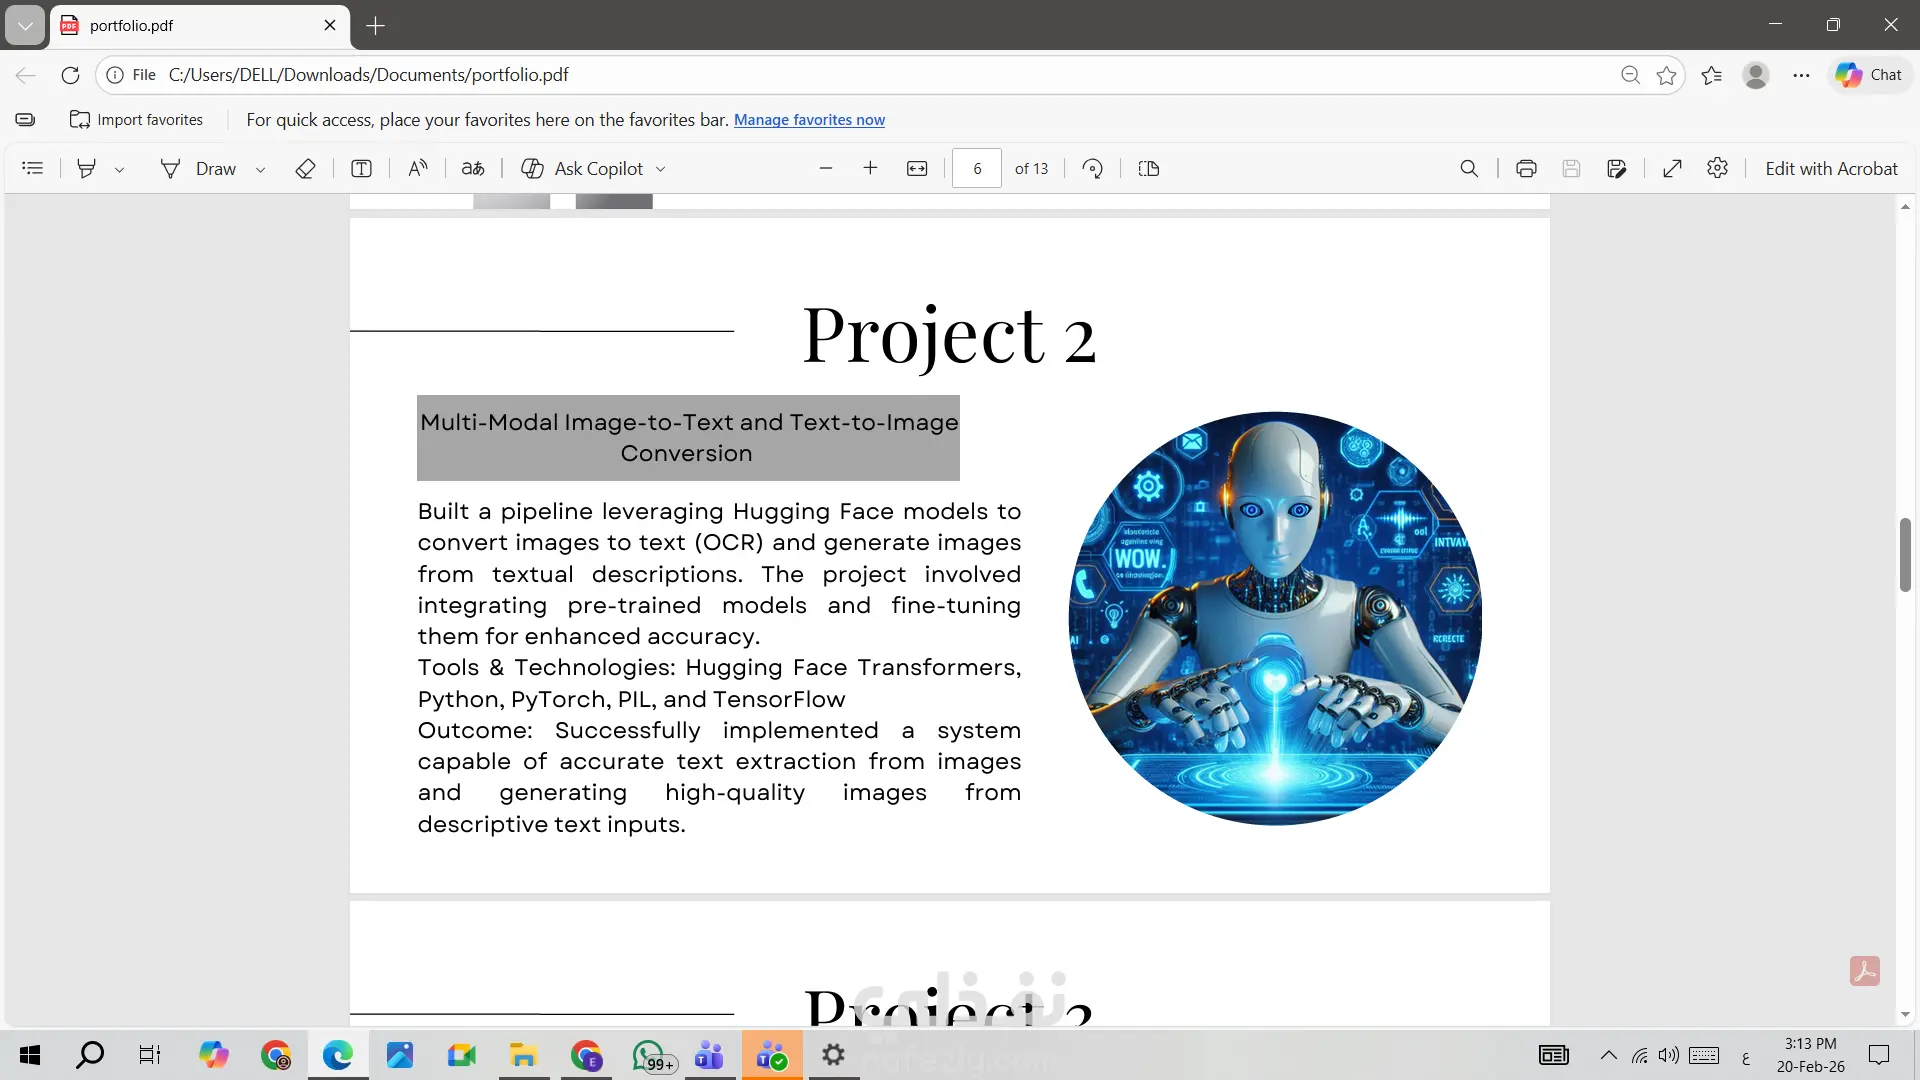Toggle the favorites star for this page

1666,75
